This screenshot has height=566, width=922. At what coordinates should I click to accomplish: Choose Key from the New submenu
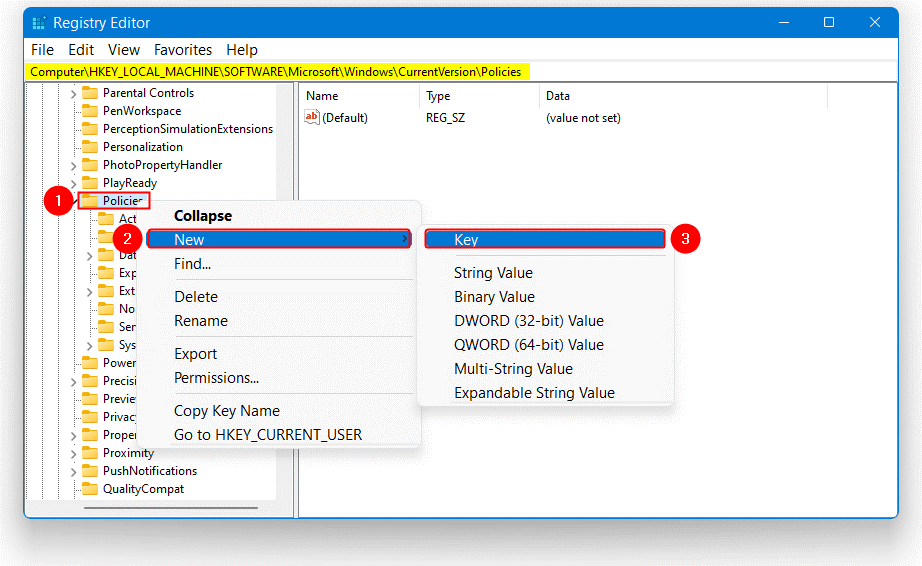(x=545, y=240)
